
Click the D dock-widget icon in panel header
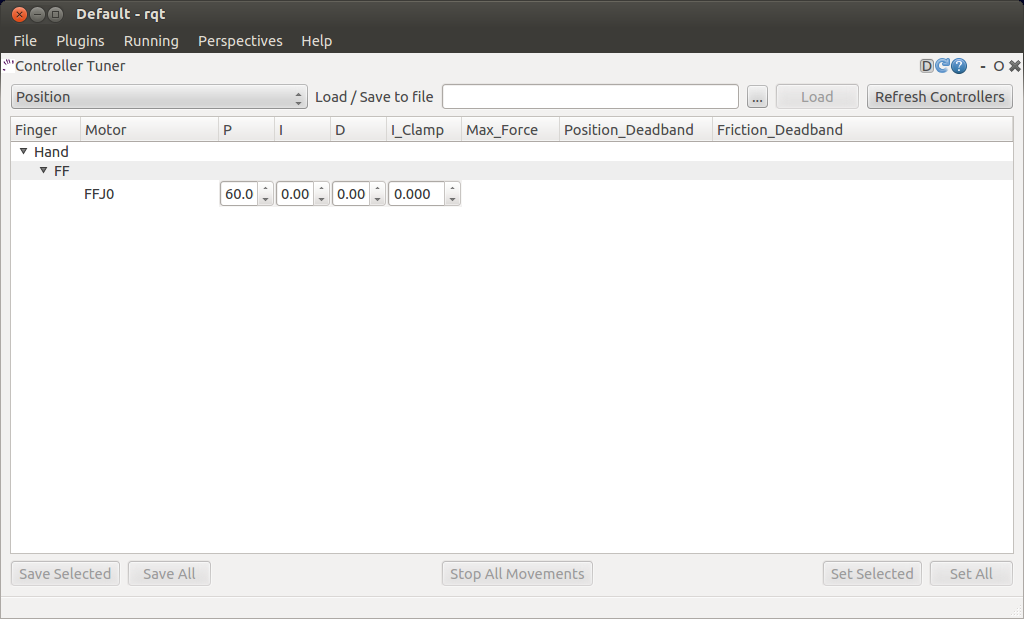[x=927, y=66]
